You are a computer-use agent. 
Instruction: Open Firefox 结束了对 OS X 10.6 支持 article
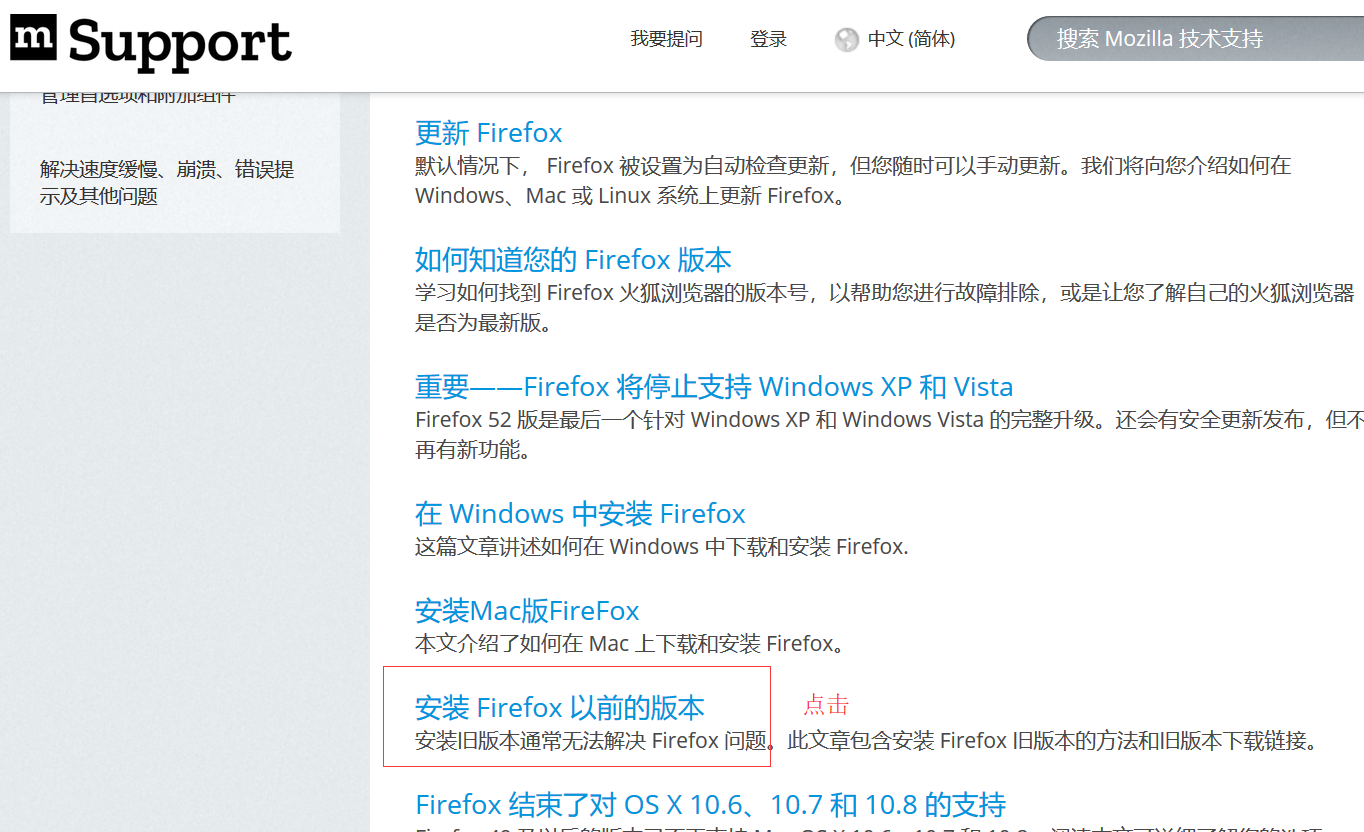[710, 804]
